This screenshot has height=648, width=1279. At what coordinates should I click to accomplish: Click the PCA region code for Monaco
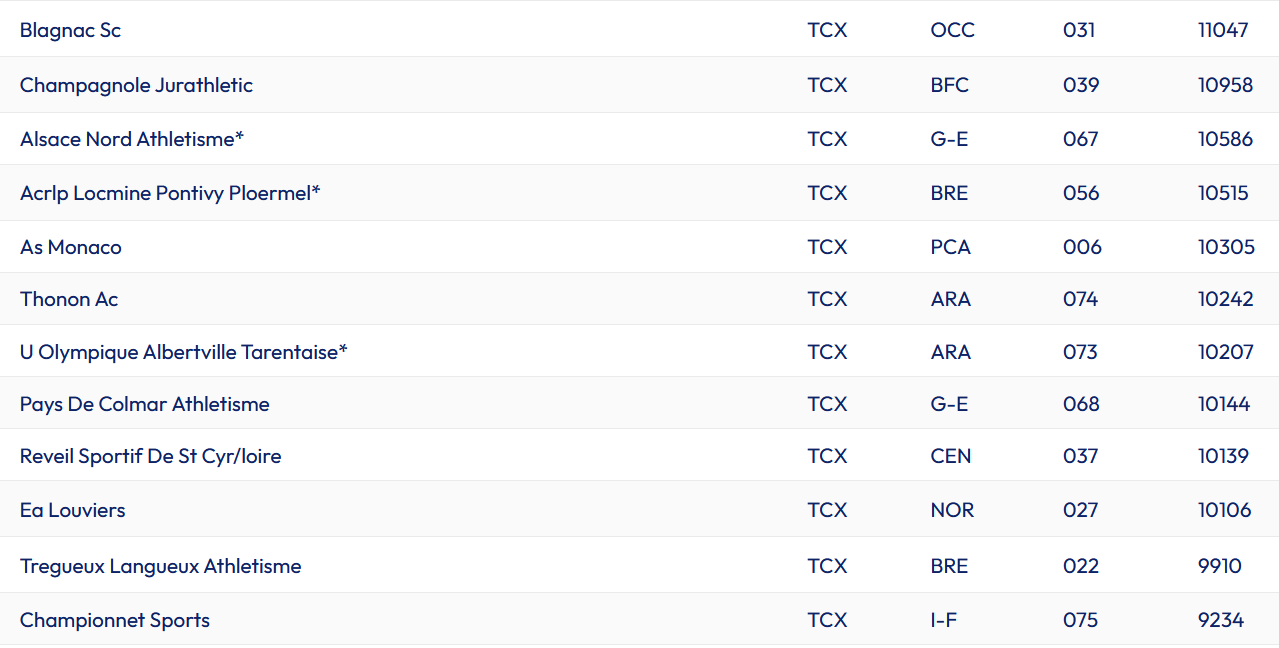[950, 247]
